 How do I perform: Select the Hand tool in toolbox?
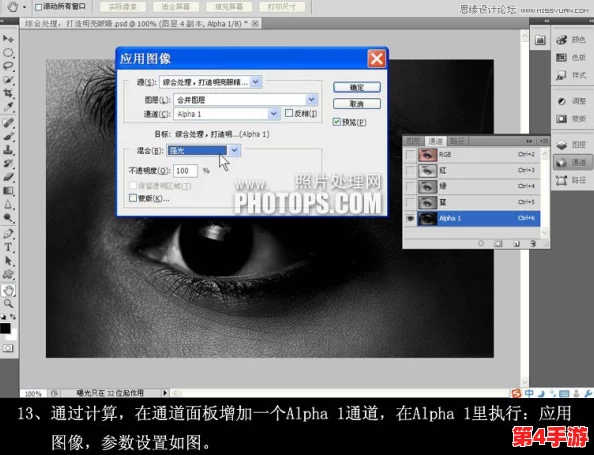click(x=8, y=291)
